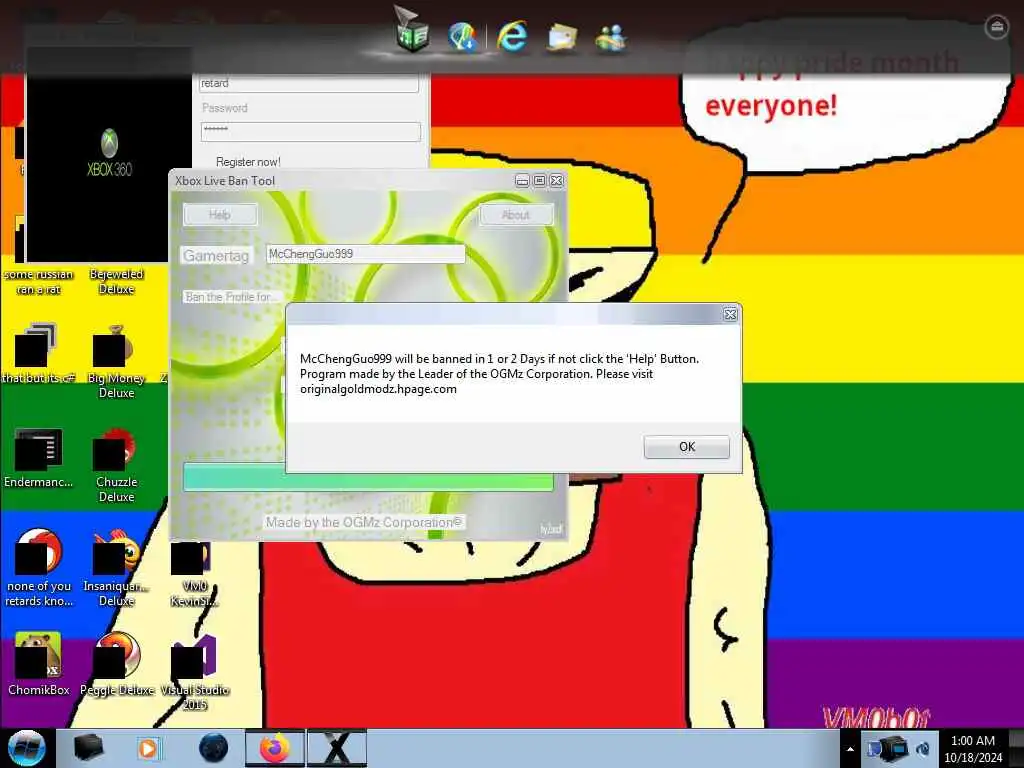The height and width of the screenshot is (768, 1024).
Task: Open Windows Live Messenger from the dock
Action: click(611, 37)
